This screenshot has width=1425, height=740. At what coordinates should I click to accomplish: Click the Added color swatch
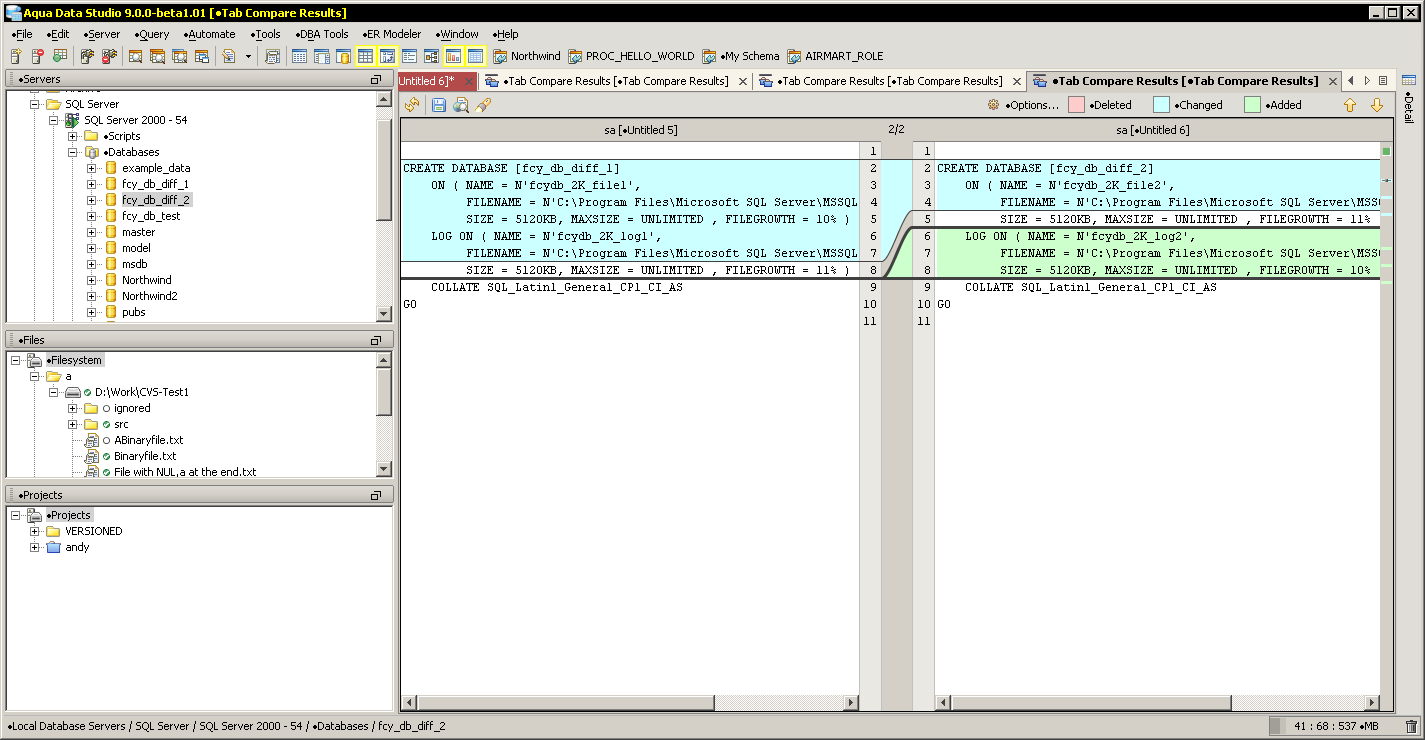tap(1252, 104)
